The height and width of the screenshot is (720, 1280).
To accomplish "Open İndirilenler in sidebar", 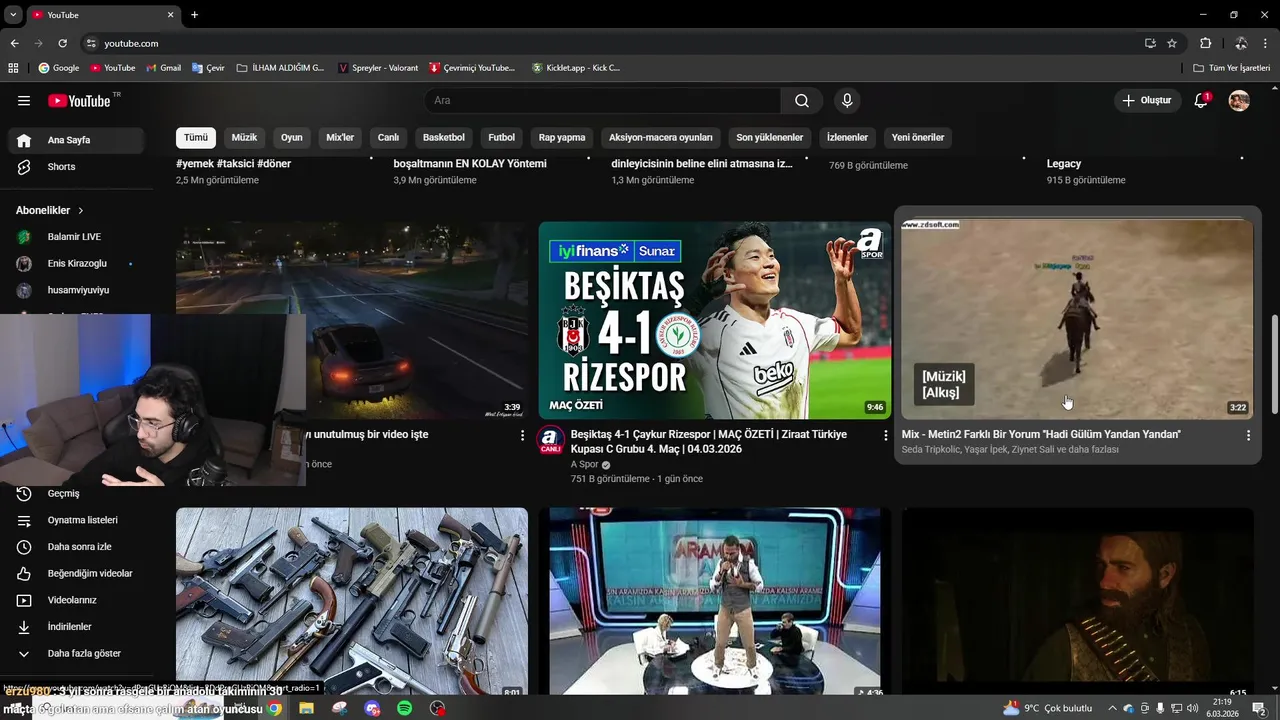I will (75, 627).
